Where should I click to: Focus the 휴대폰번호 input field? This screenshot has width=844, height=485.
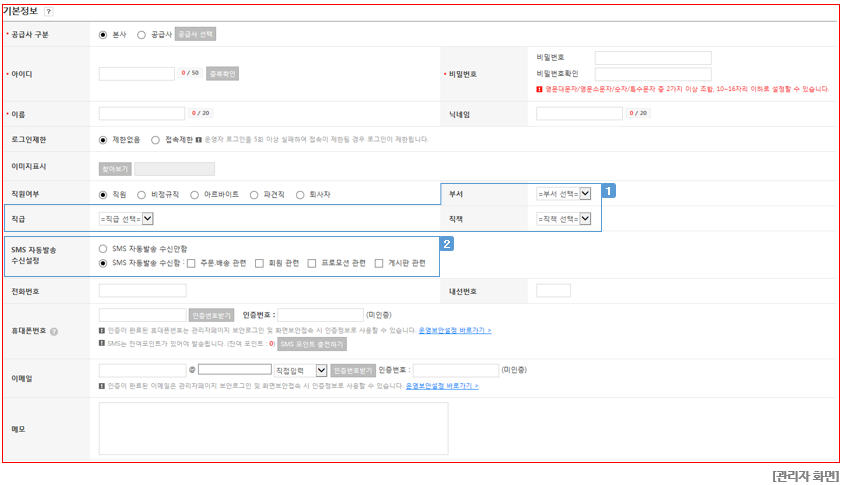pyautogui.click(x=143, y=315)
